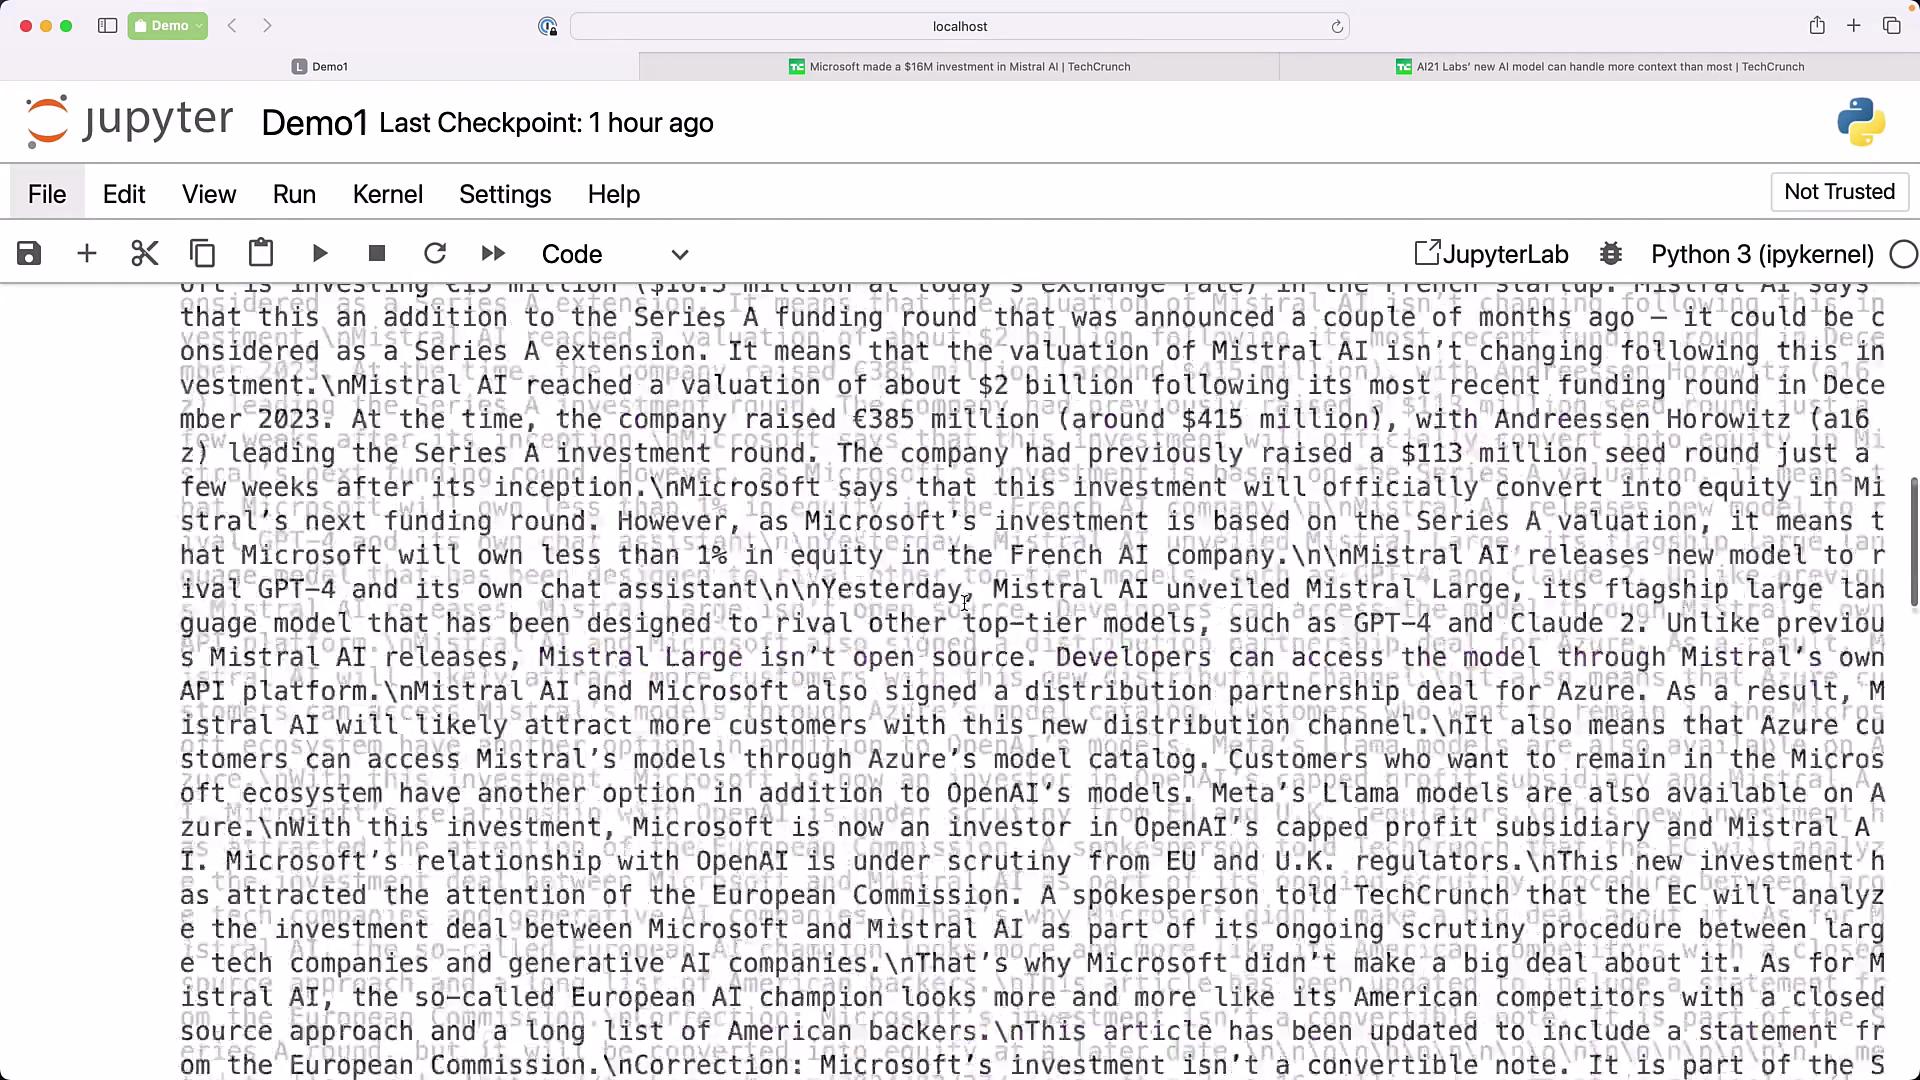This screenshot has width=1920, height=1080.
Task: Restart the kernel with the circular arrow icon
Action: point(435,254)
